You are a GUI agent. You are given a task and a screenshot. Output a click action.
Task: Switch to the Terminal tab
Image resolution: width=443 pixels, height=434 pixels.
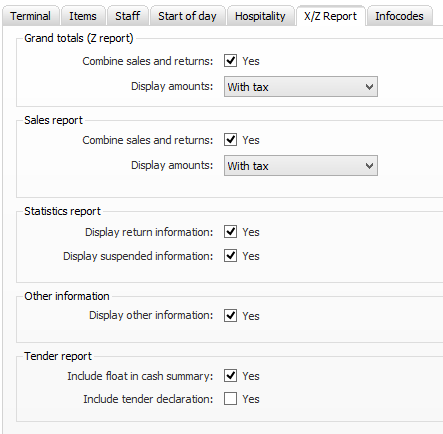point(31,16)
